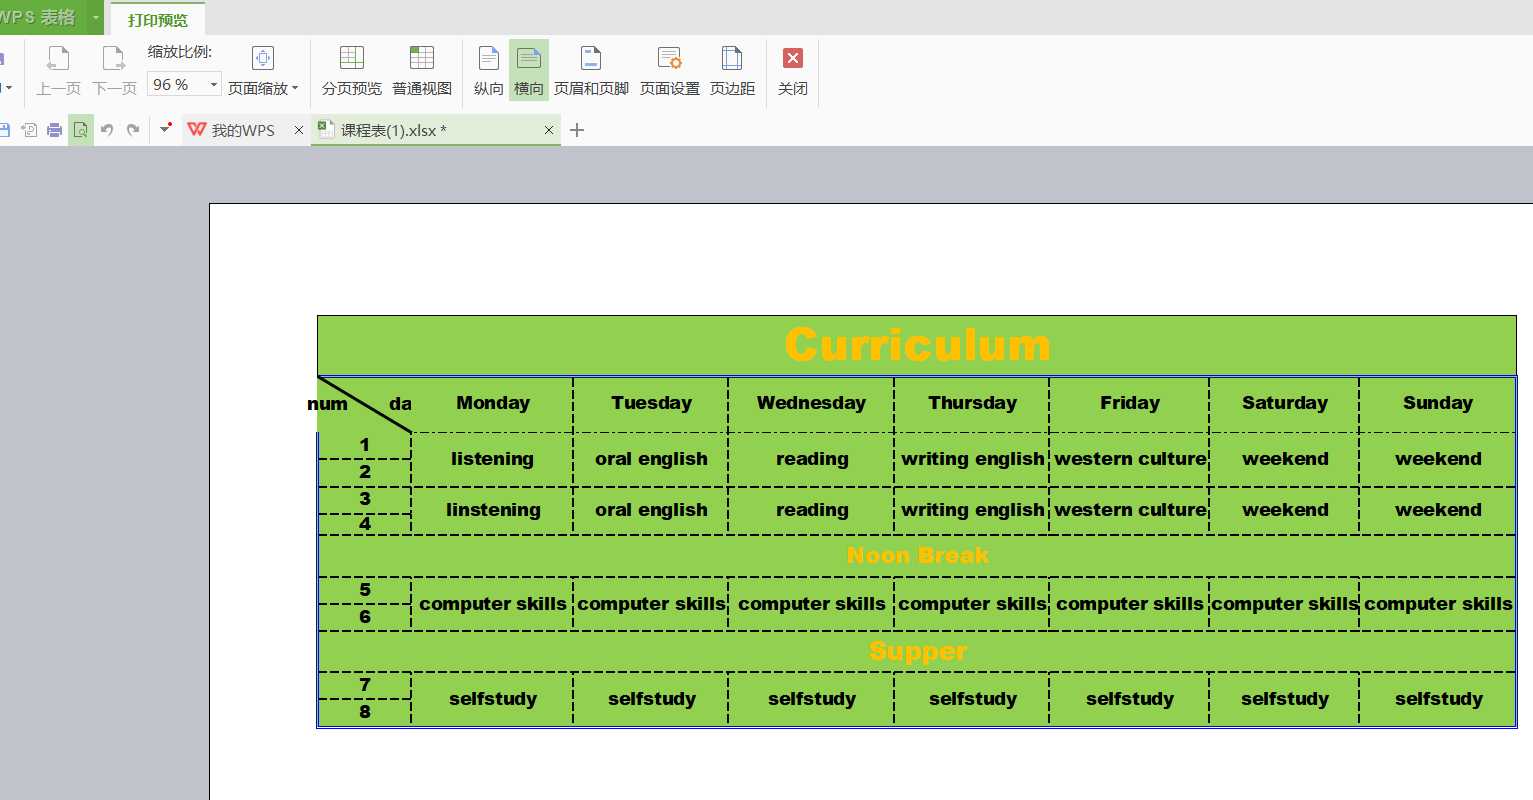1533x800 pixels.
Task: Go to previous page (上一页)
Action: point(58,71)
